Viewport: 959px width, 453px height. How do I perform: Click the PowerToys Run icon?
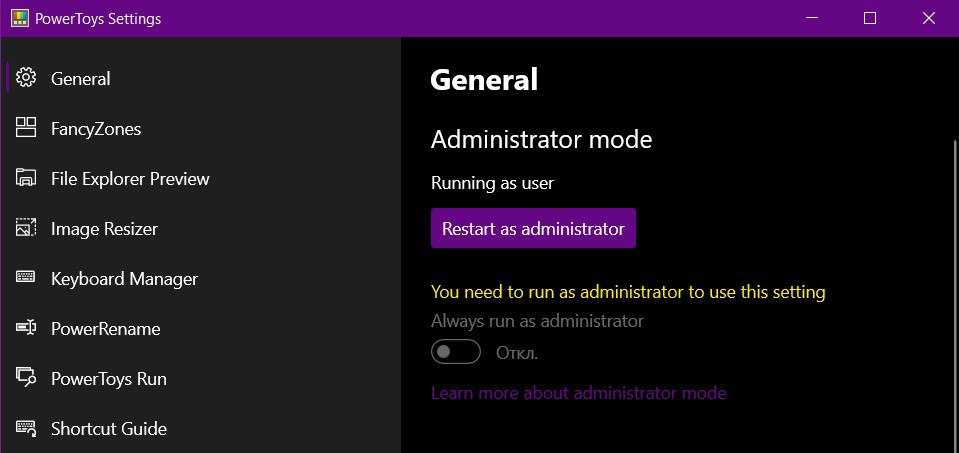pos(26,378)
